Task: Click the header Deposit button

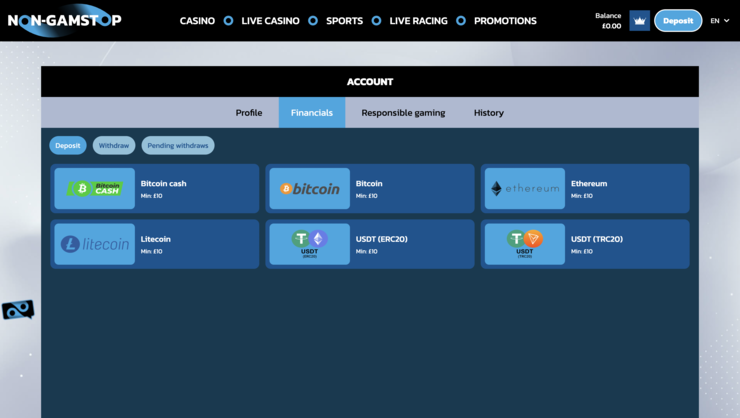Action: pyautogui.click(x=678, y=21)
